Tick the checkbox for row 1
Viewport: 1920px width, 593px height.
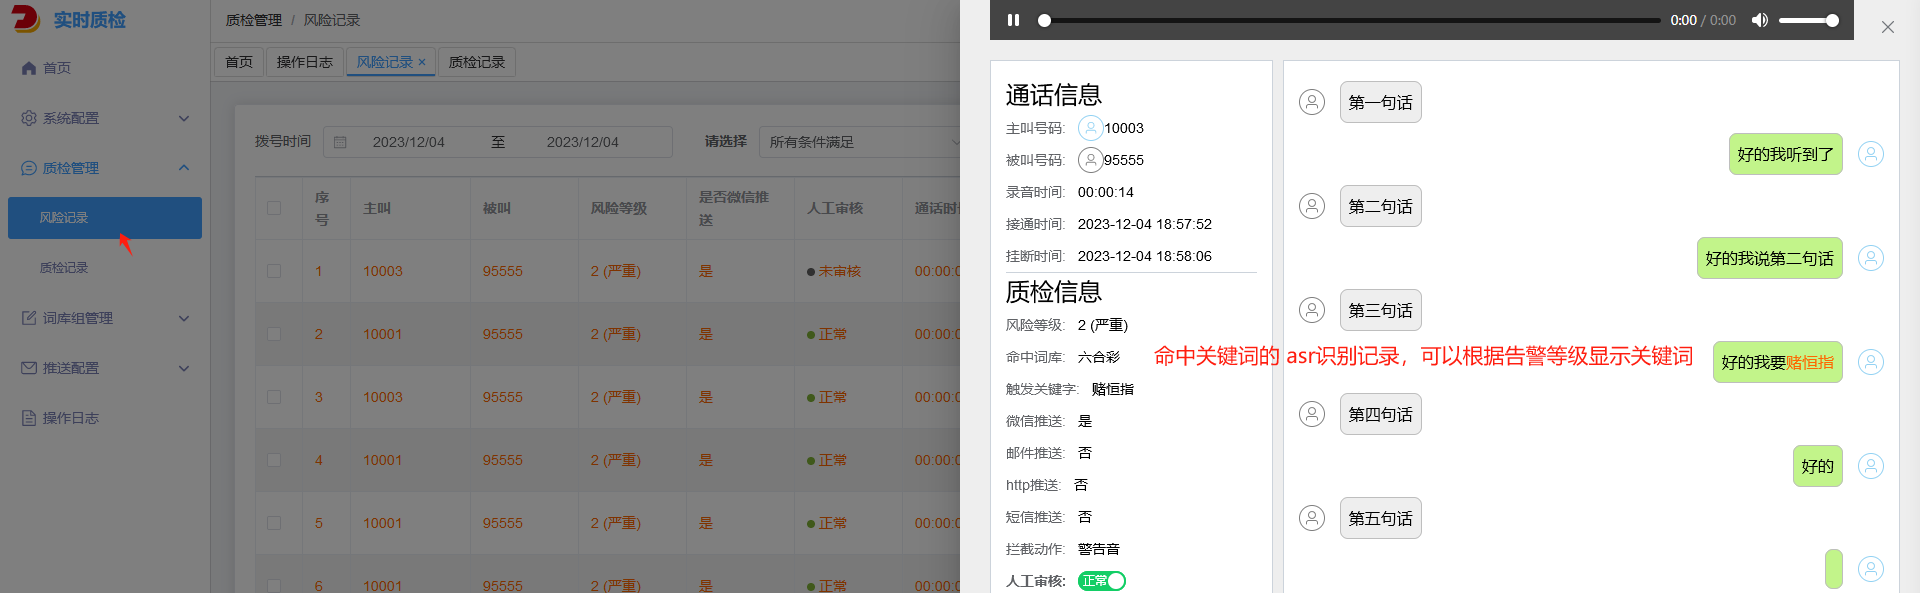(x=274, y=271)
